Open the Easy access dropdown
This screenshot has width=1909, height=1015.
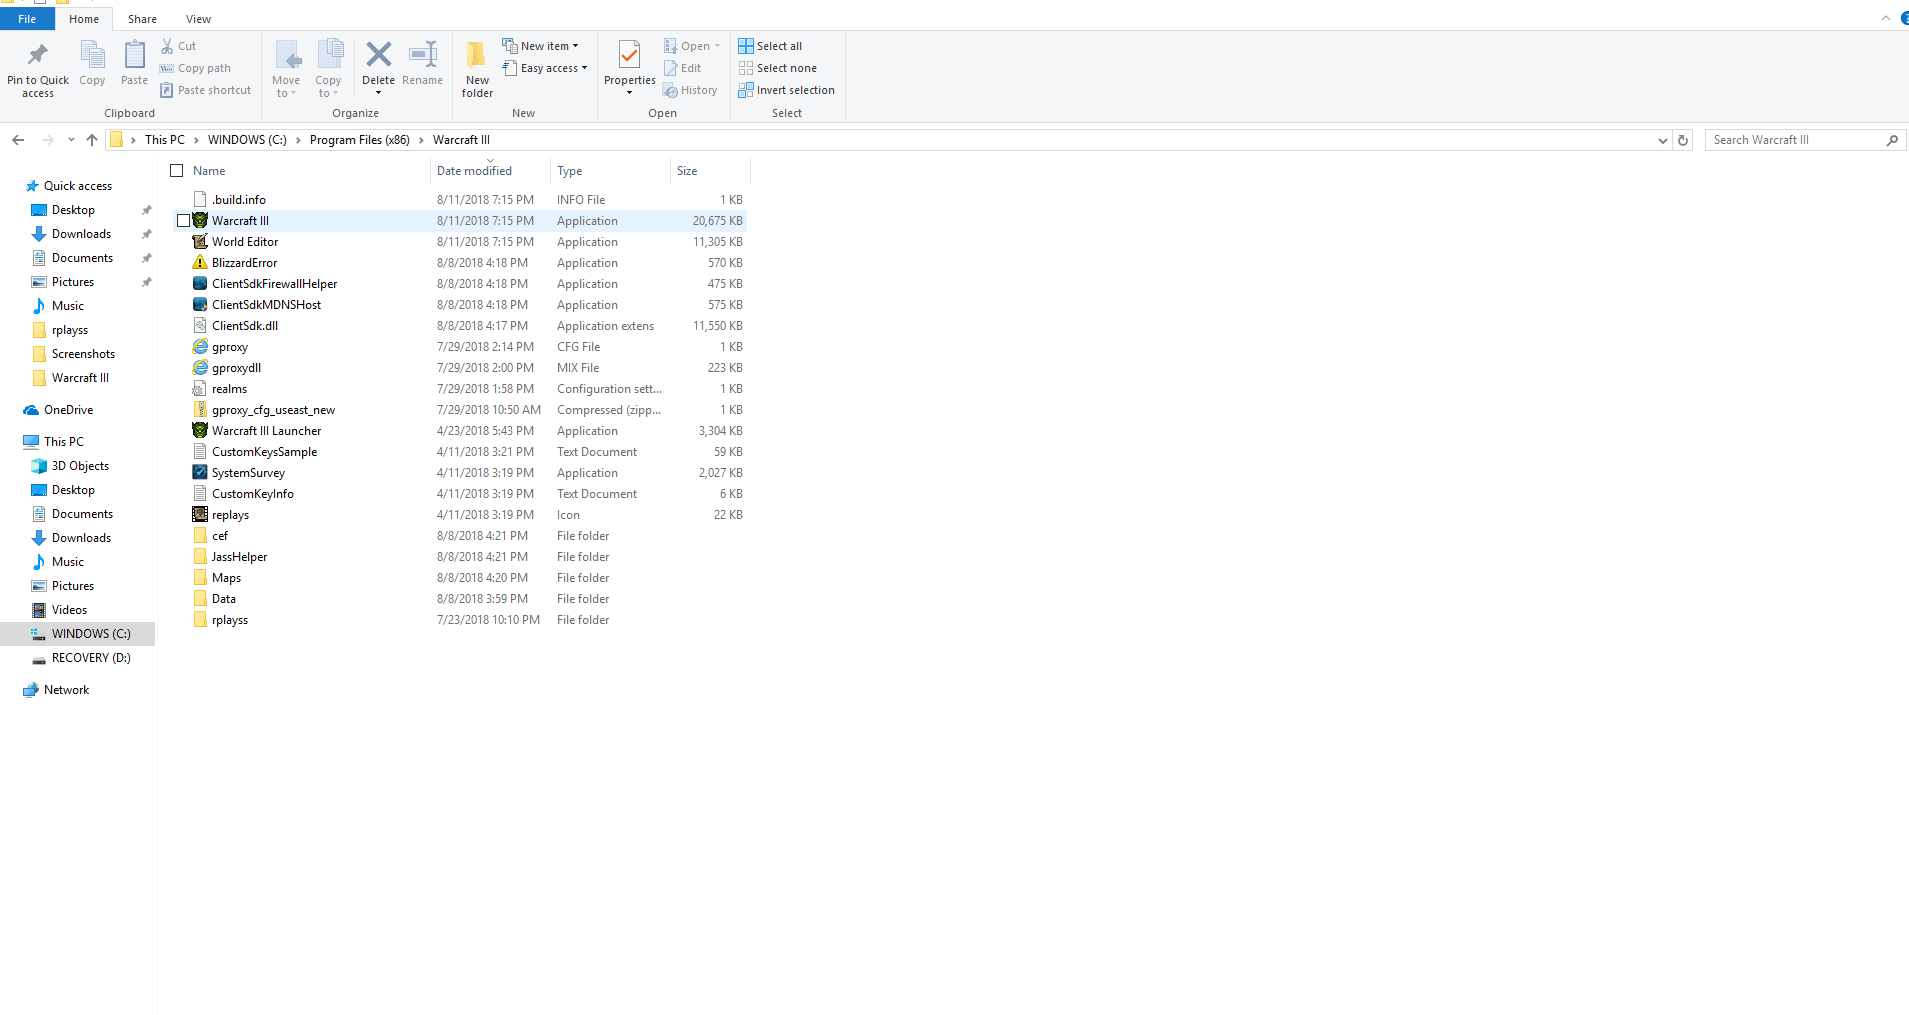[x=545, y=68]
